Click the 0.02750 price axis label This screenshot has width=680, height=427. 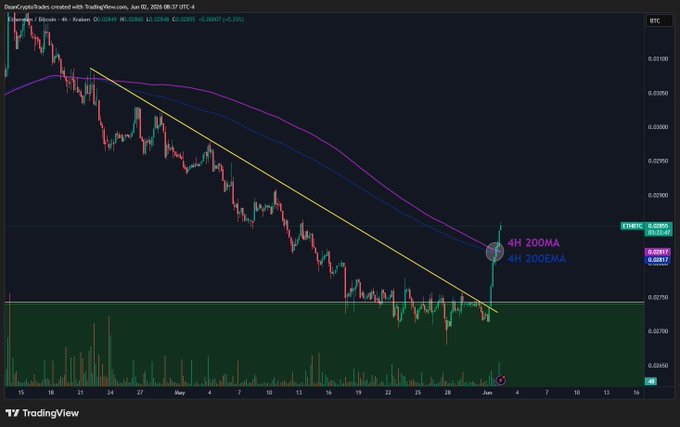(x=658, y=298)
